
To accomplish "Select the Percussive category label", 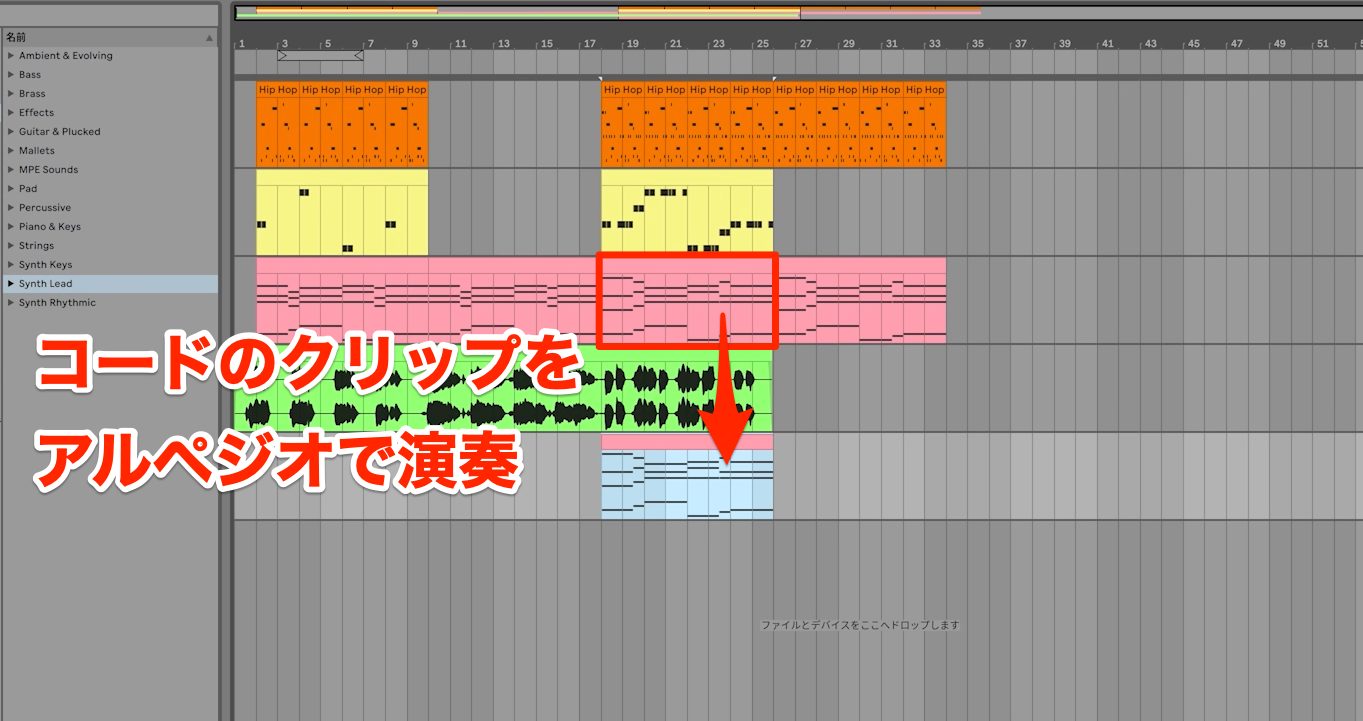I will 45,208.
